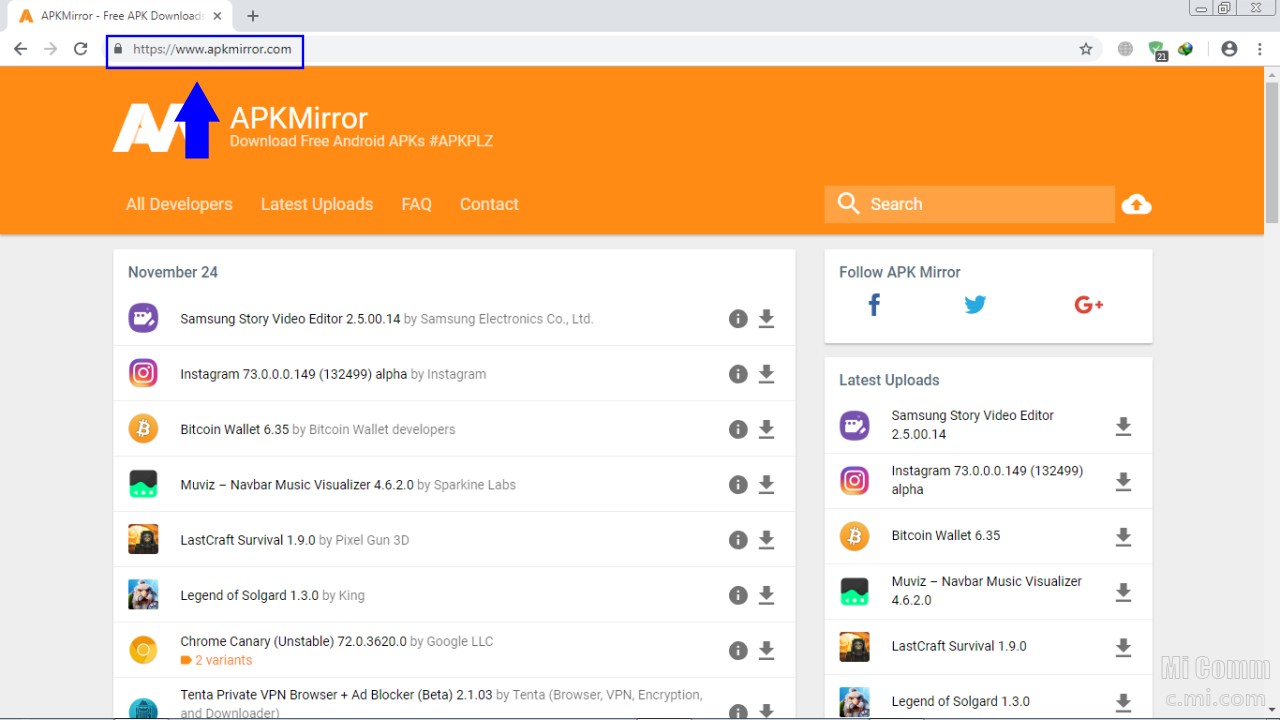Click the browser forward arrow

pos(50,49)
